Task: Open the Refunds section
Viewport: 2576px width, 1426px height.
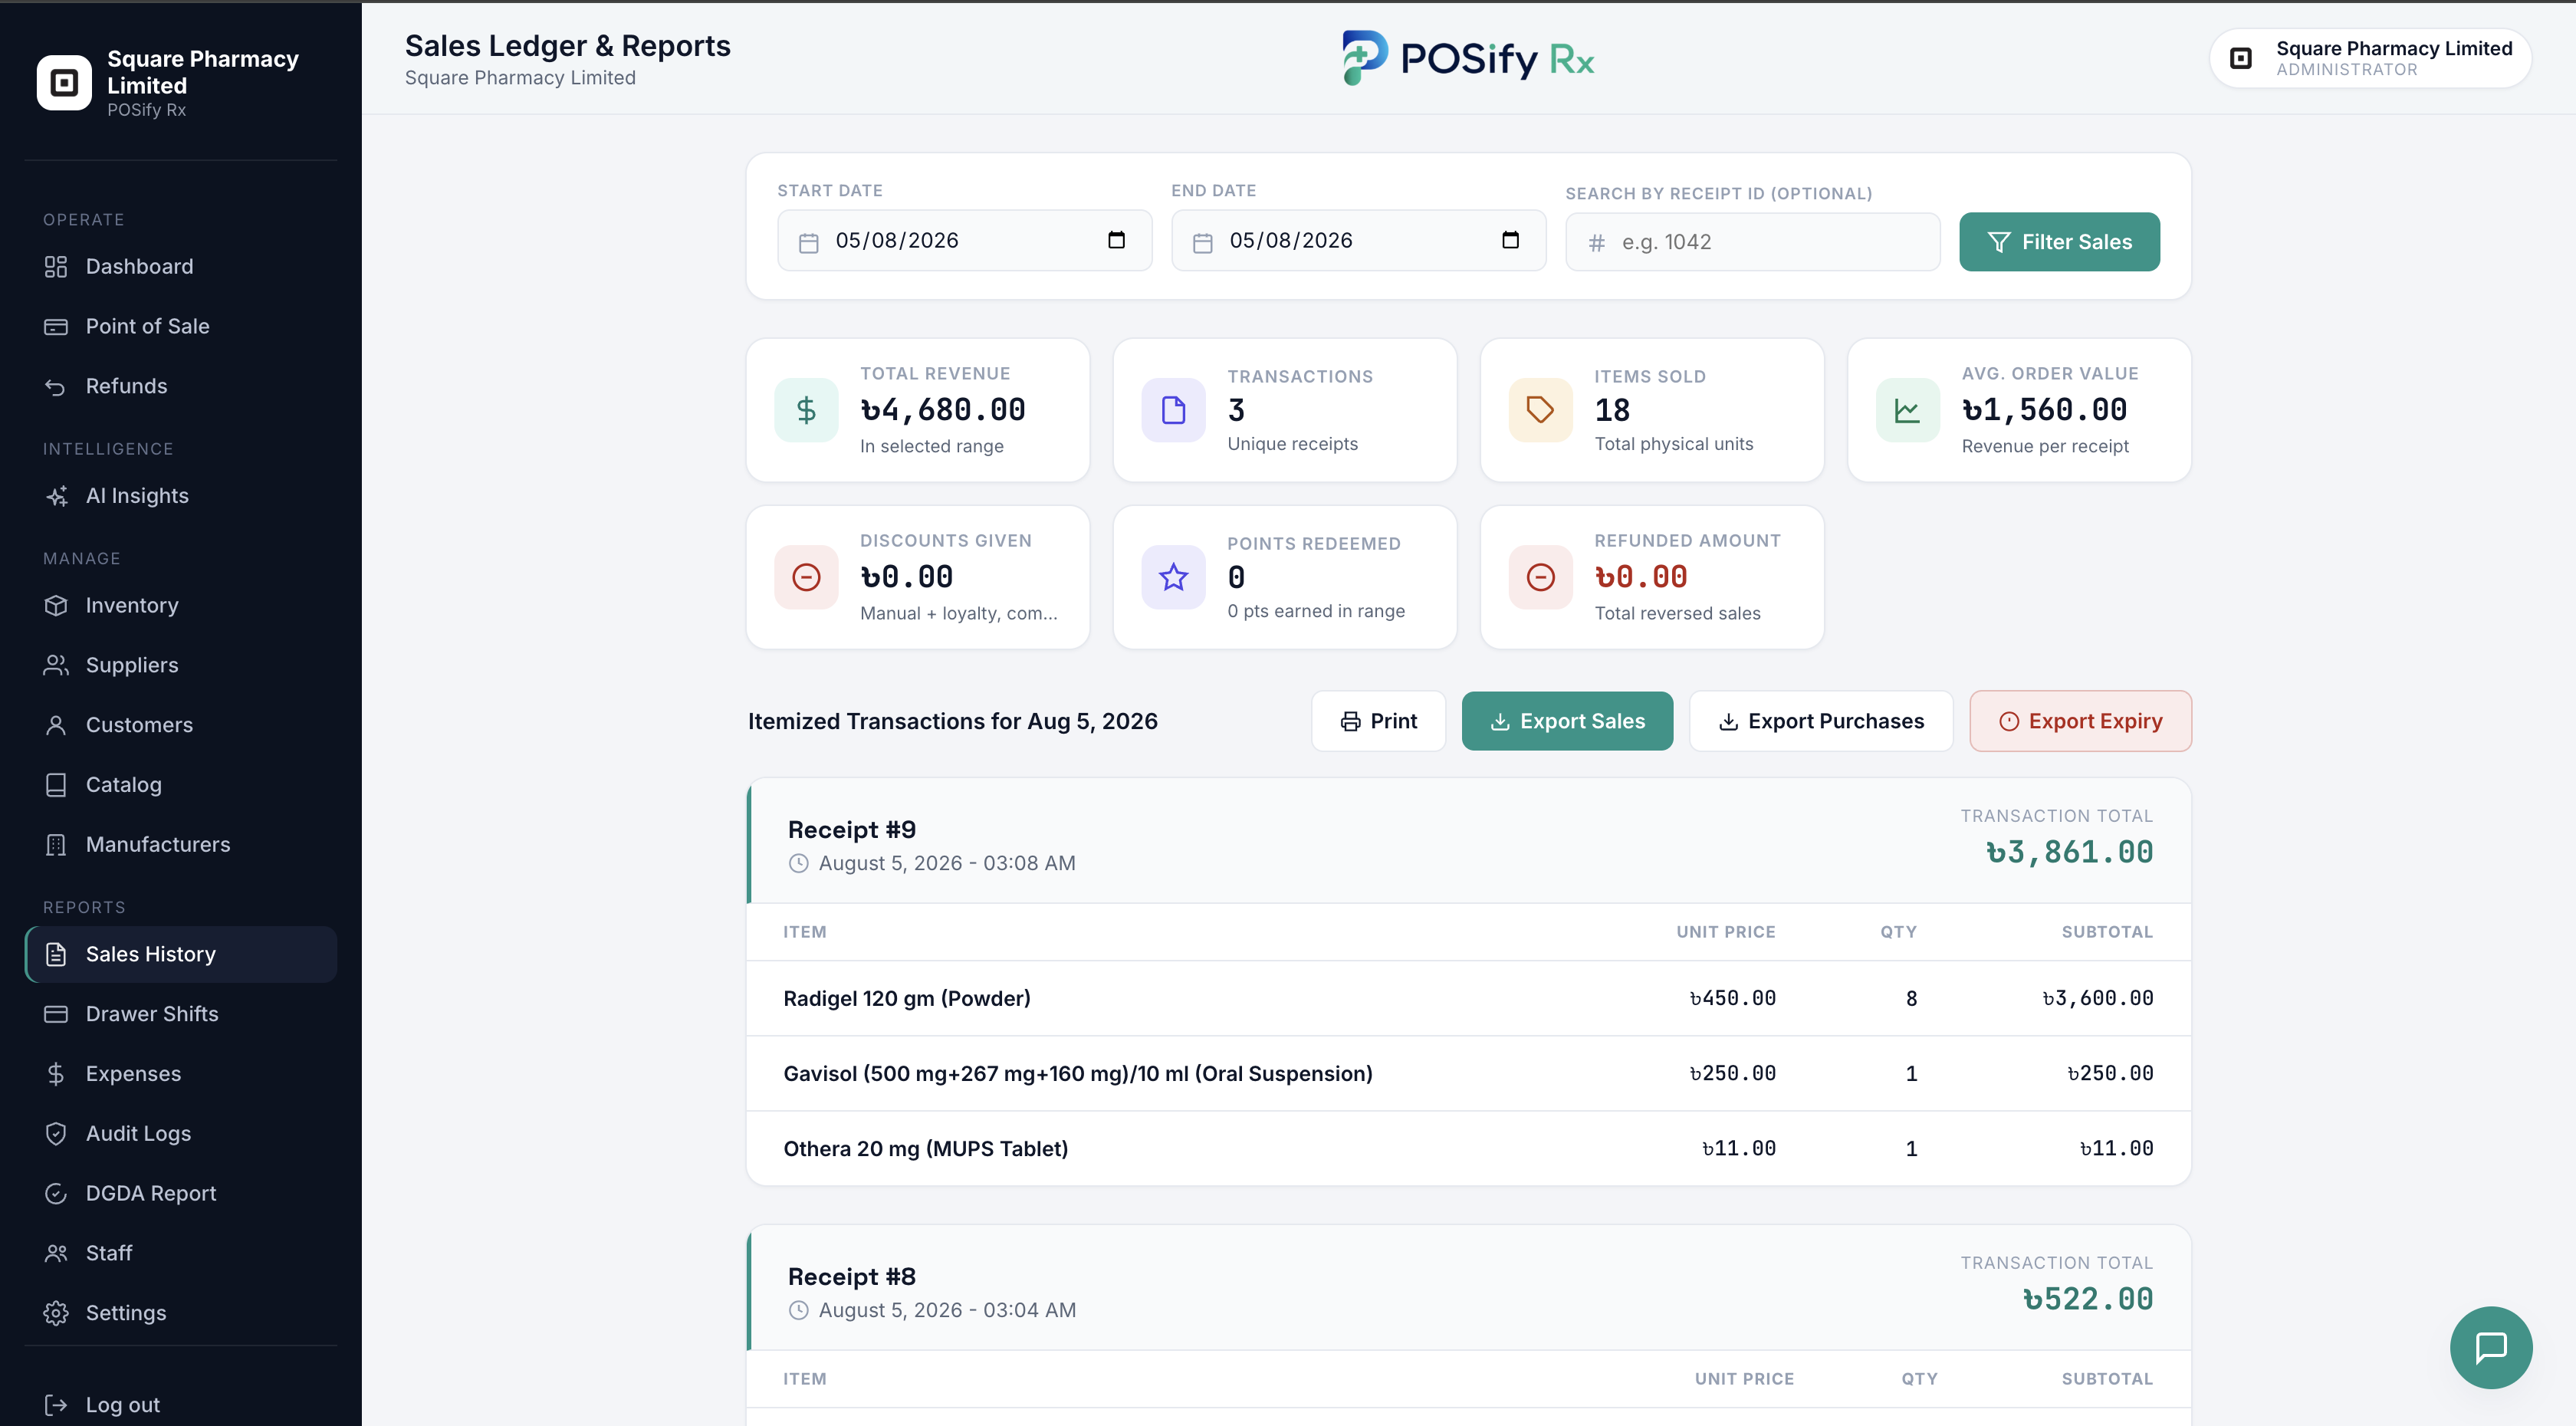Action: click(x=180, y=386)
